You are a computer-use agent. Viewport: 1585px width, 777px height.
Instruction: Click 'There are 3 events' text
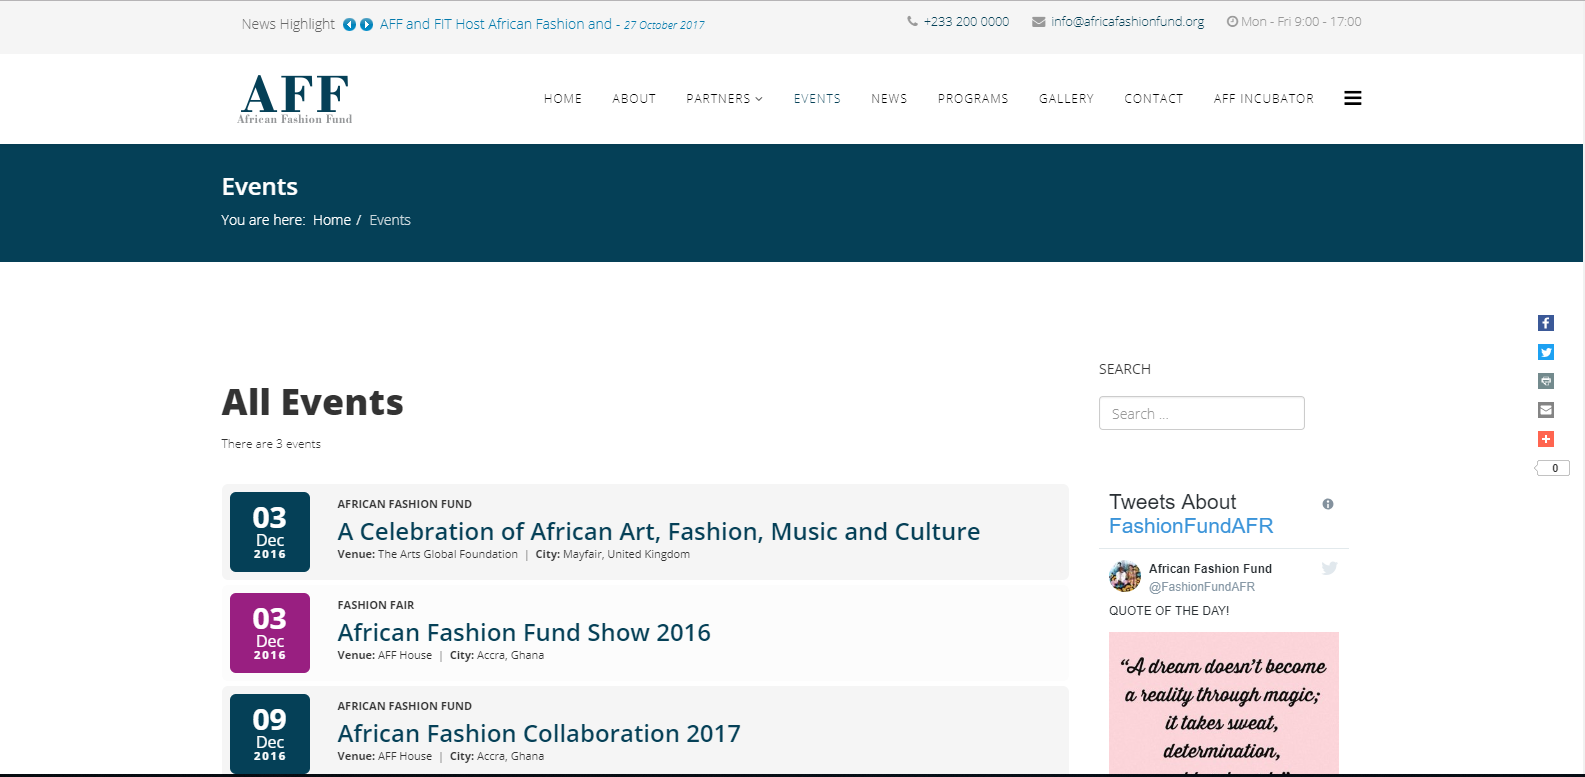coord(271,444)
